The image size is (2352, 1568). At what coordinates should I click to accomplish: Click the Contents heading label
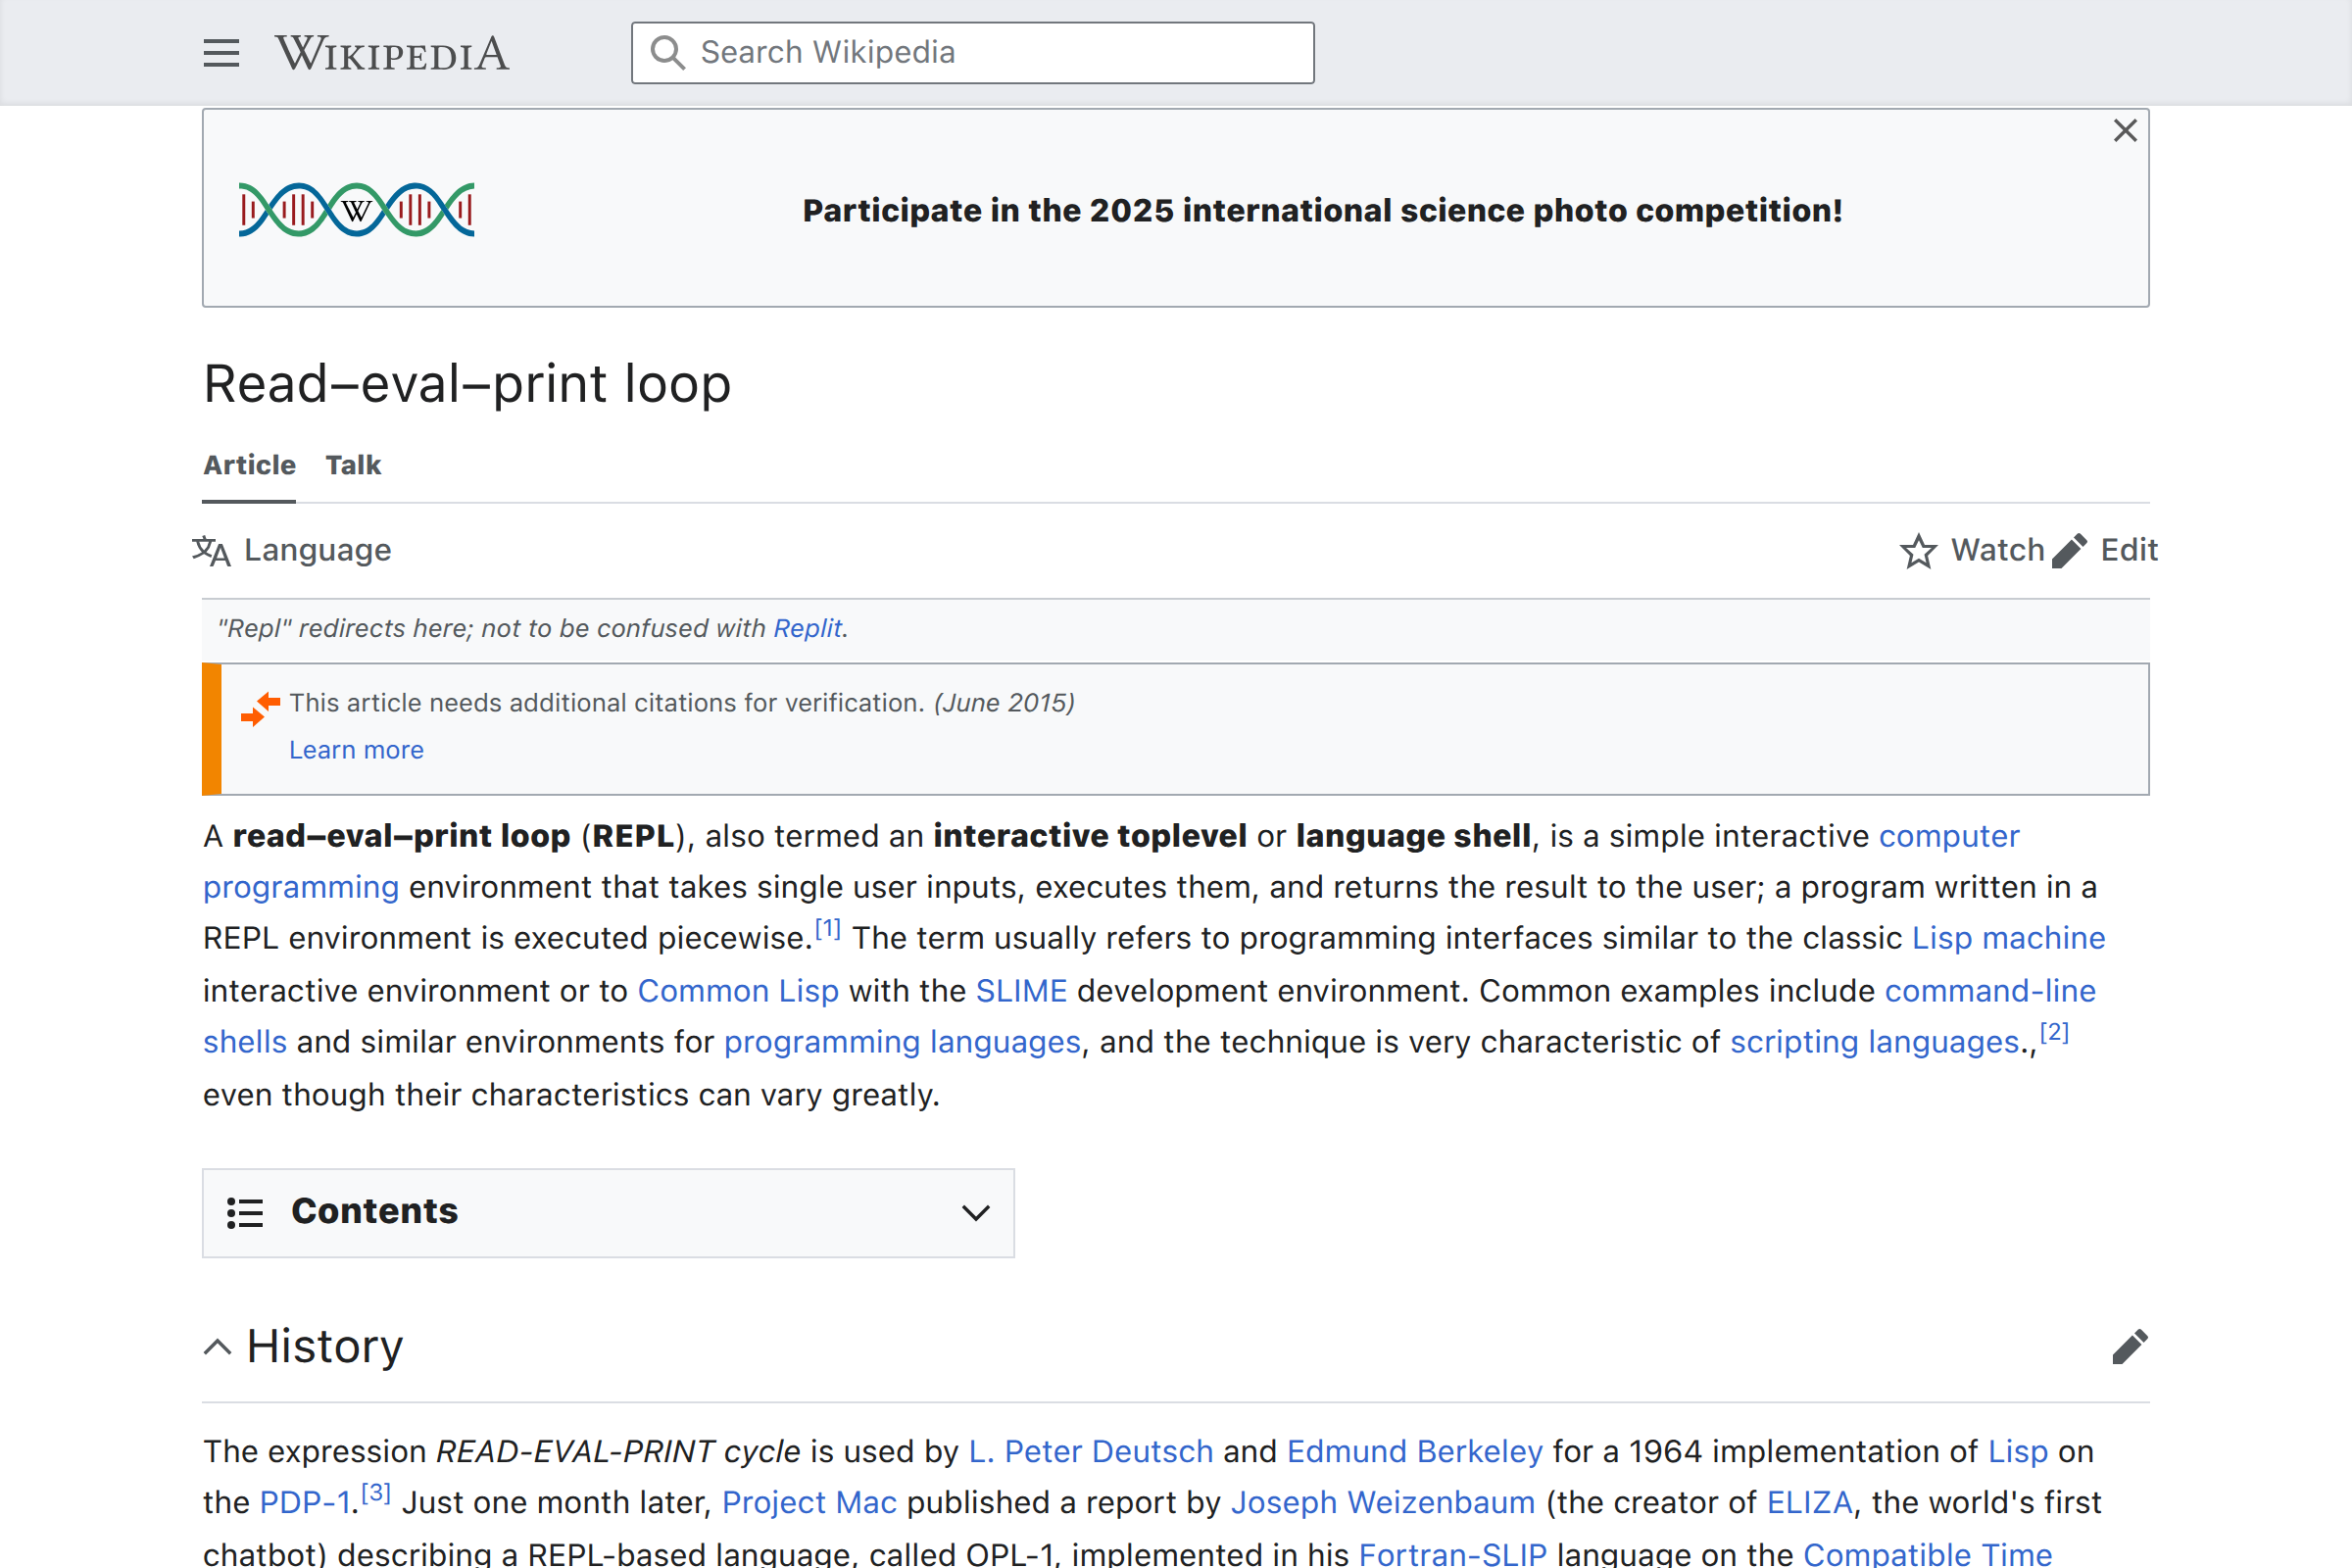coord(374,1211)
